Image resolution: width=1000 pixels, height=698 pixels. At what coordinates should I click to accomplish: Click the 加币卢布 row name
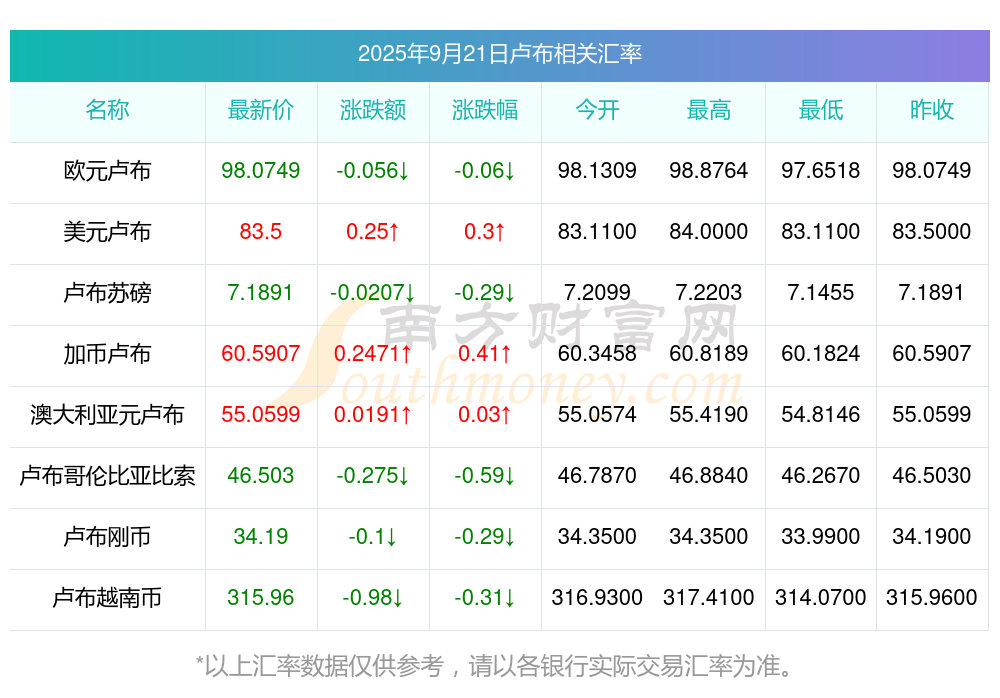pyautogui.click(x=107, y=353)
